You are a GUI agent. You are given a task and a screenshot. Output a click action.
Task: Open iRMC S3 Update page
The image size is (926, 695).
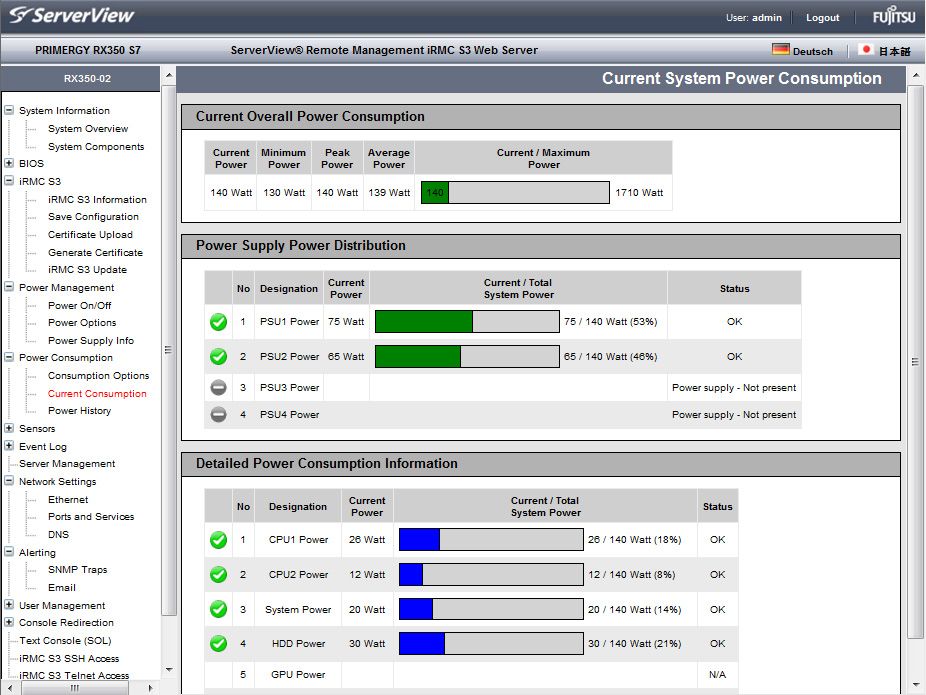pos(87,269)
